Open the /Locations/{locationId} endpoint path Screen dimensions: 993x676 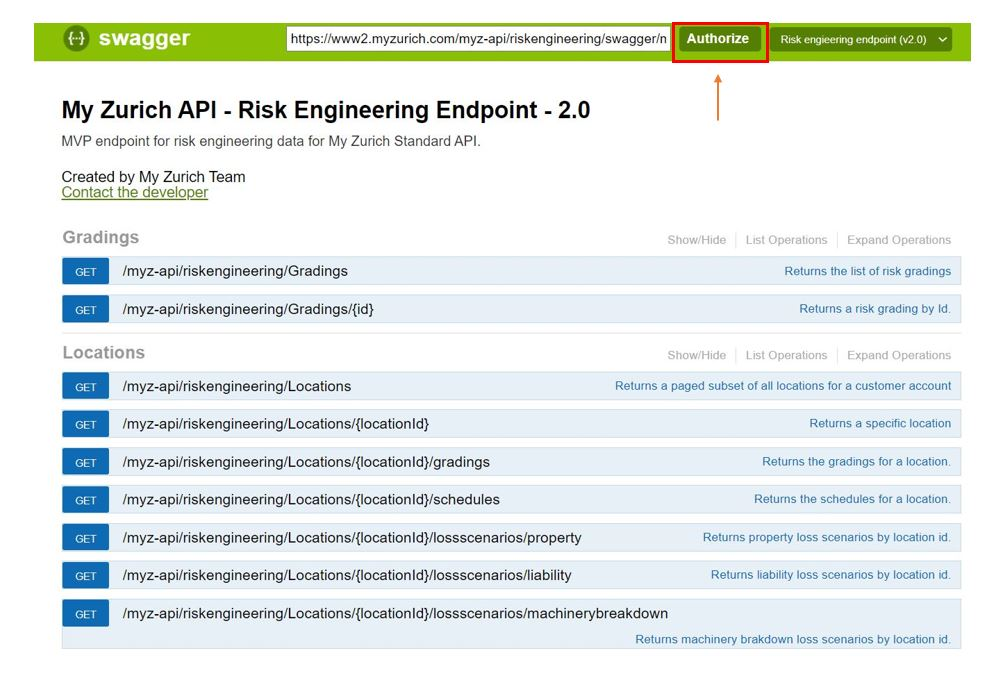pyautogui.click(x=276, y=424)
